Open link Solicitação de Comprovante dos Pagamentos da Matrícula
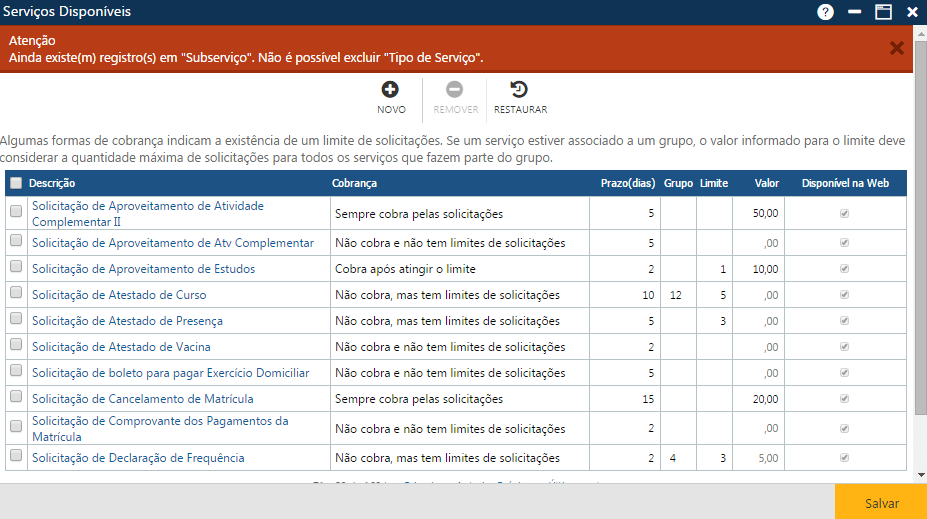927x519 pixels. (x=160, y=429)
